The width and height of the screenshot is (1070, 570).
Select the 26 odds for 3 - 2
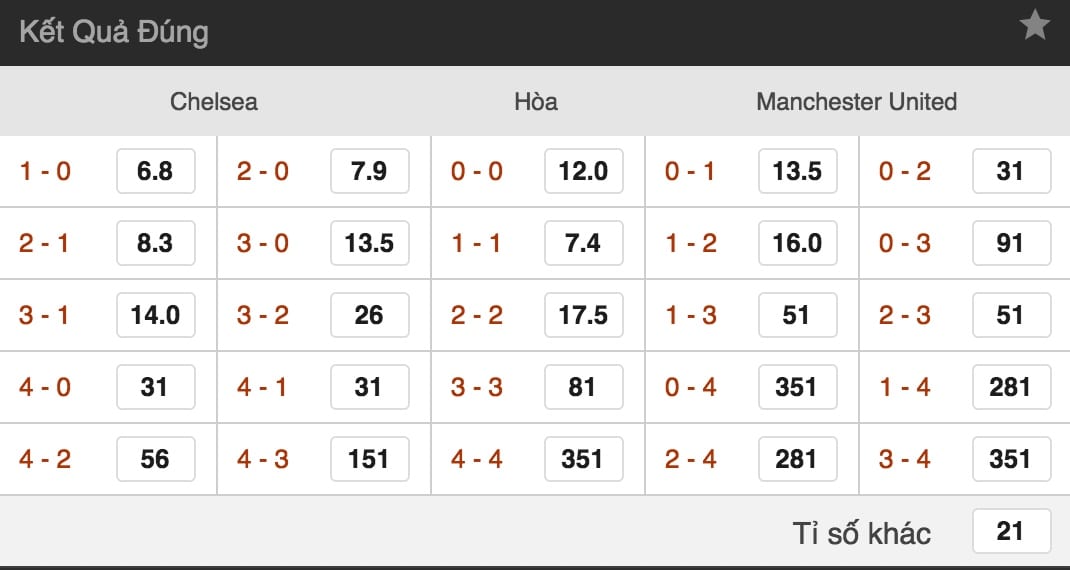[x=369, y=315]
